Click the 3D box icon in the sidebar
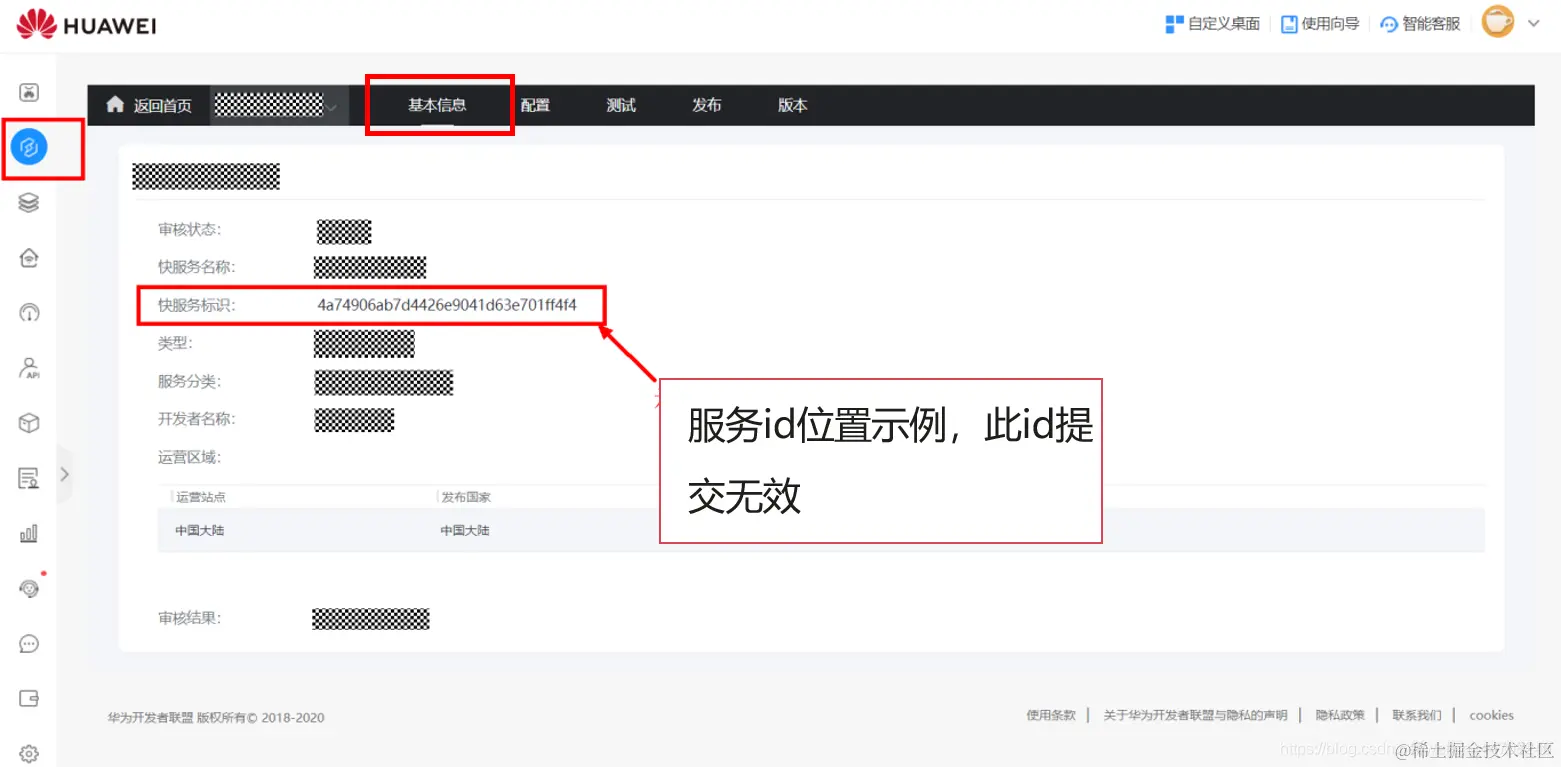 [29, 422]
